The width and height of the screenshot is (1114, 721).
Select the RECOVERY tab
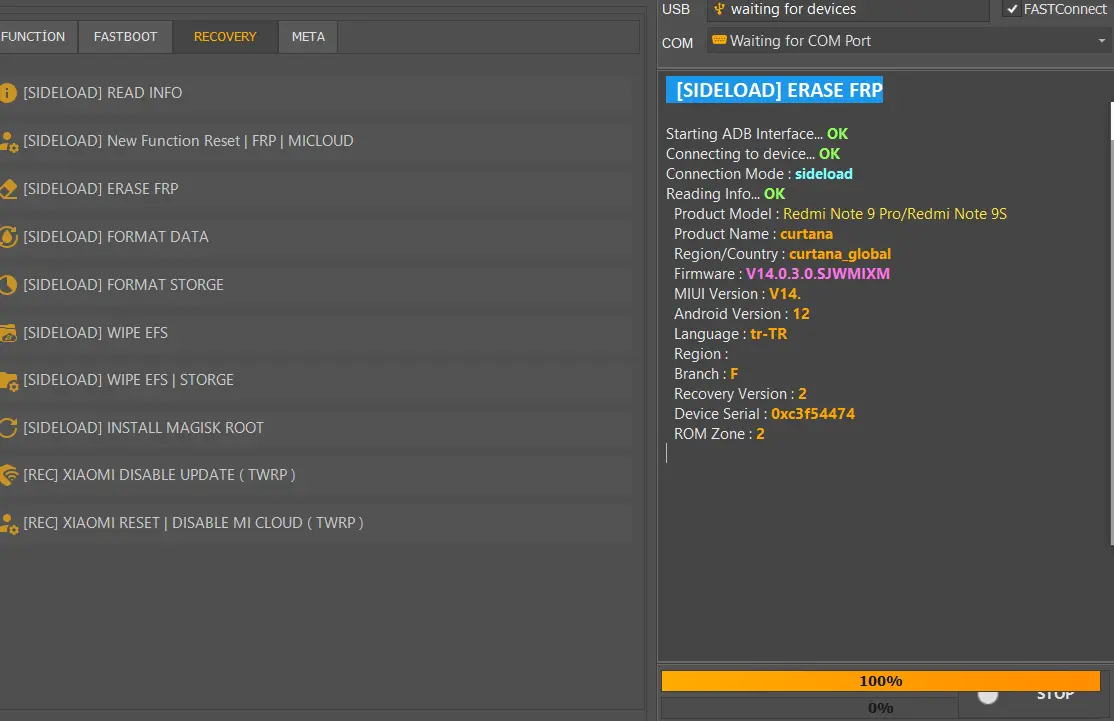225,37
